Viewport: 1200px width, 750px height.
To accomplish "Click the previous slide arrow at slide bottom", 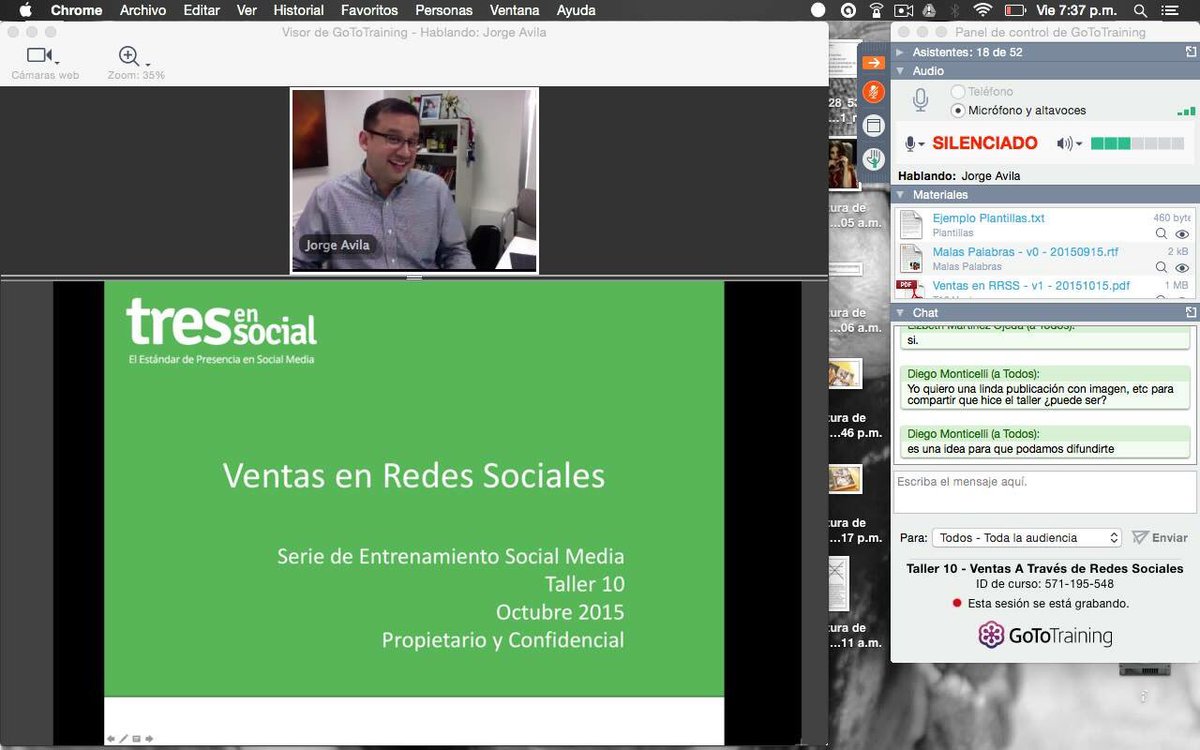I will tap(112, 739).
